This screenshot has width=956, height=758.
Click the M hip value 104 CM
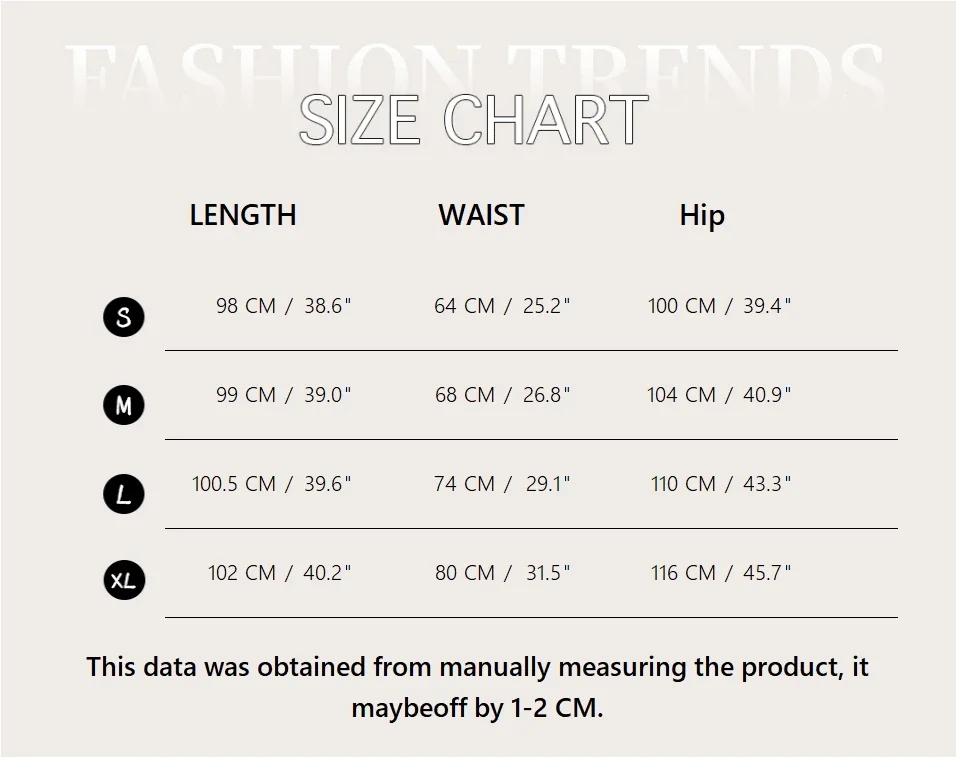point(682,395)
